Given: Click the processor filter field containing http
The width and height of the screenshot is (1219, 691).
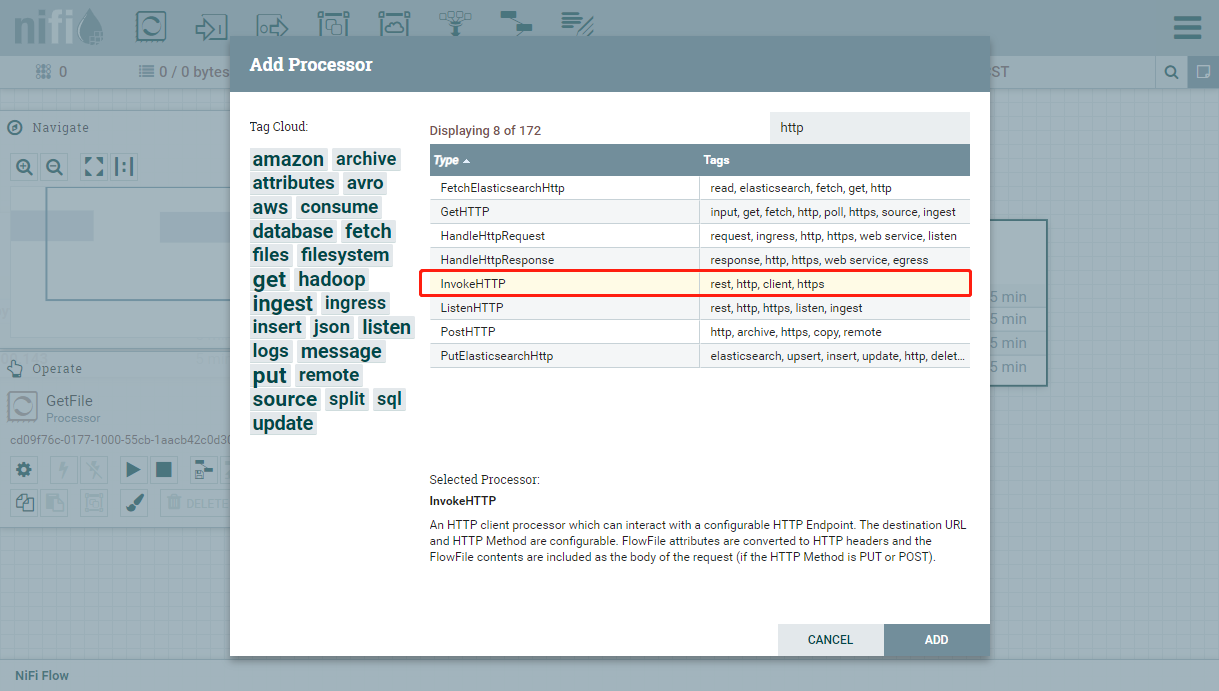Looking at the screenshot, I should click(869, 128).
